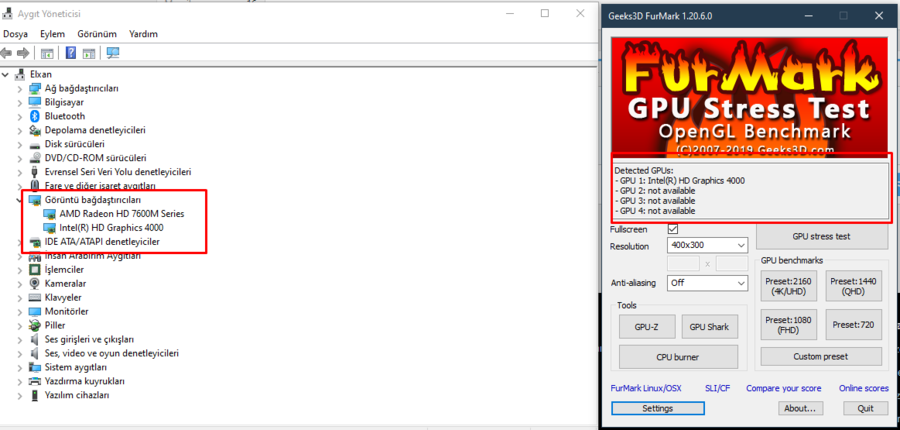The image size is (900, 430).
Task: Select the Evrensel Seri Veri Yolu USB icon
Action: click(36, 172)
